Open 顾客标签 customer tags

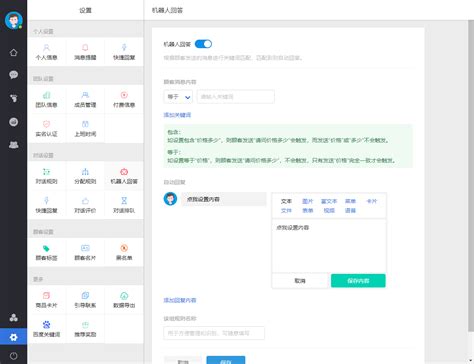tap(46, 252)
